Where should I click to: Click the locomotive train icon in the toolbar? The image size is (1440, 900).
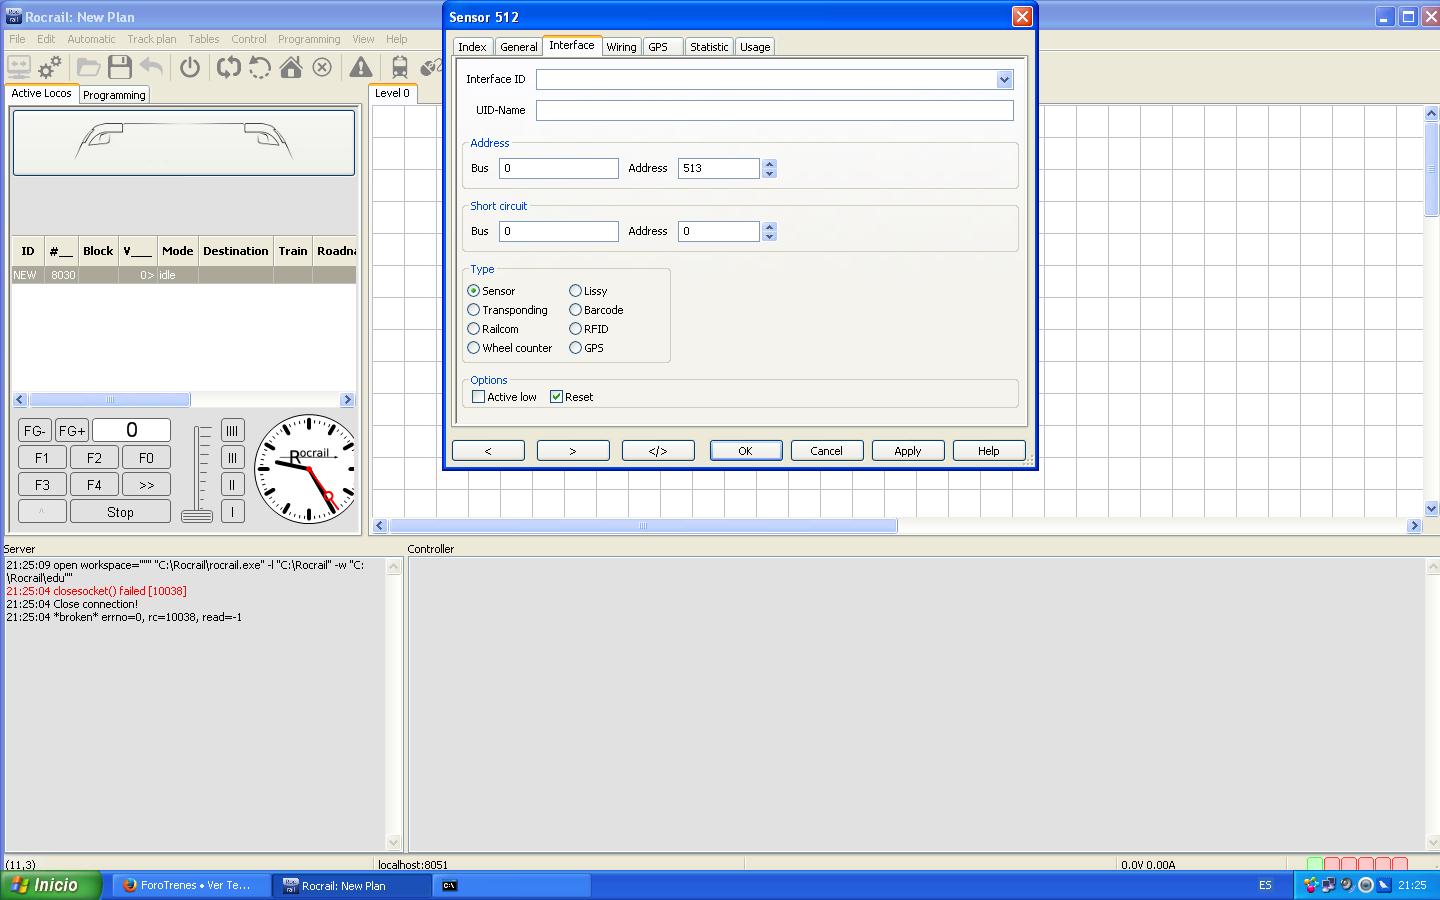coord(400,67)
